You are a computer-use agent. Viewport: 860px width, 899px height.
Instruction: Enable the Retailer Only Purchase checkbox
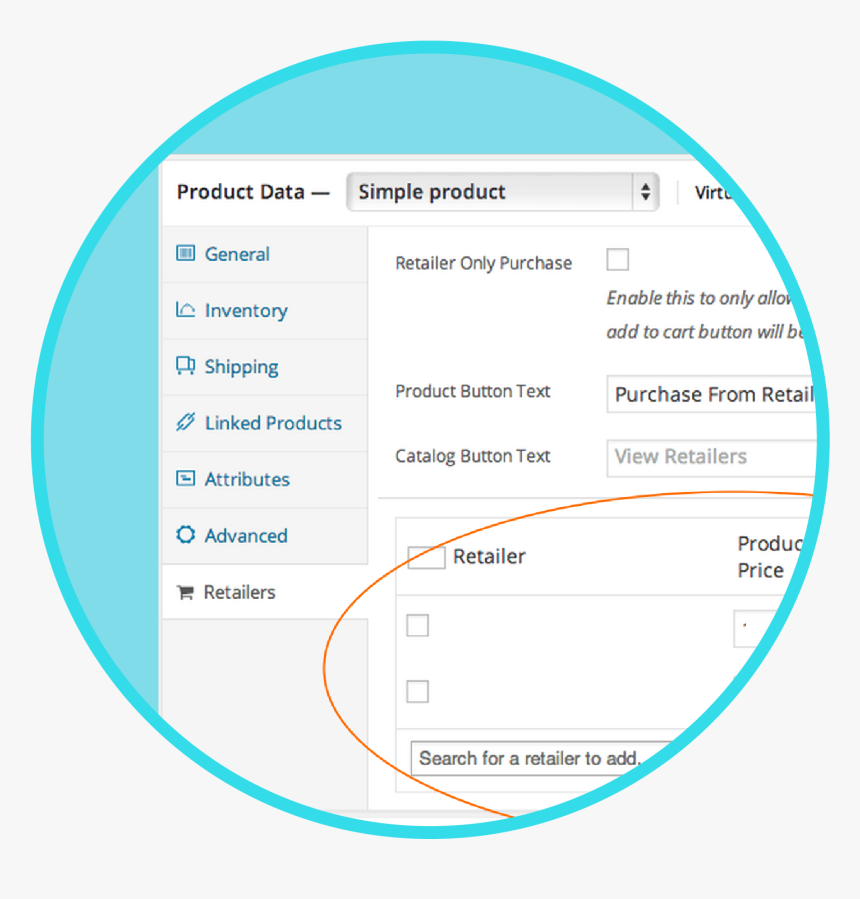(x=618, y=261)
